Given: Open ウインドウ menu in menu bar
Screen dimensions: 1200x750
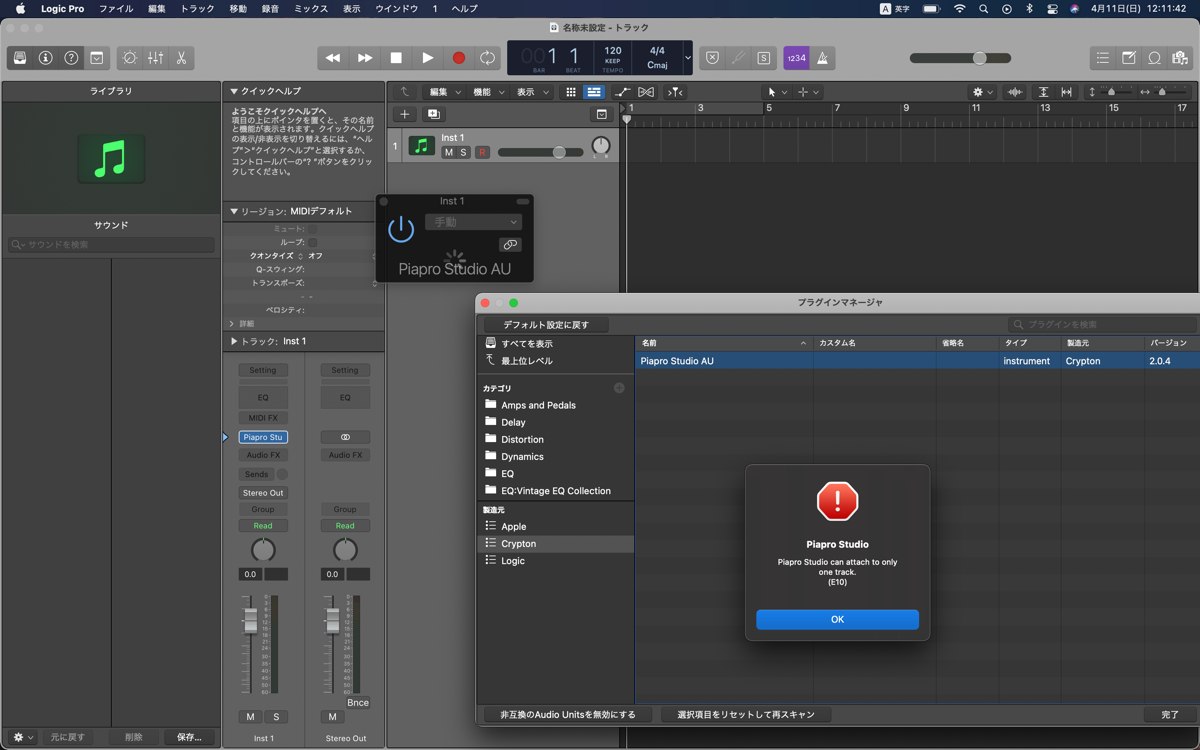Looking at the screenshot, I should (x=396, y=8).
